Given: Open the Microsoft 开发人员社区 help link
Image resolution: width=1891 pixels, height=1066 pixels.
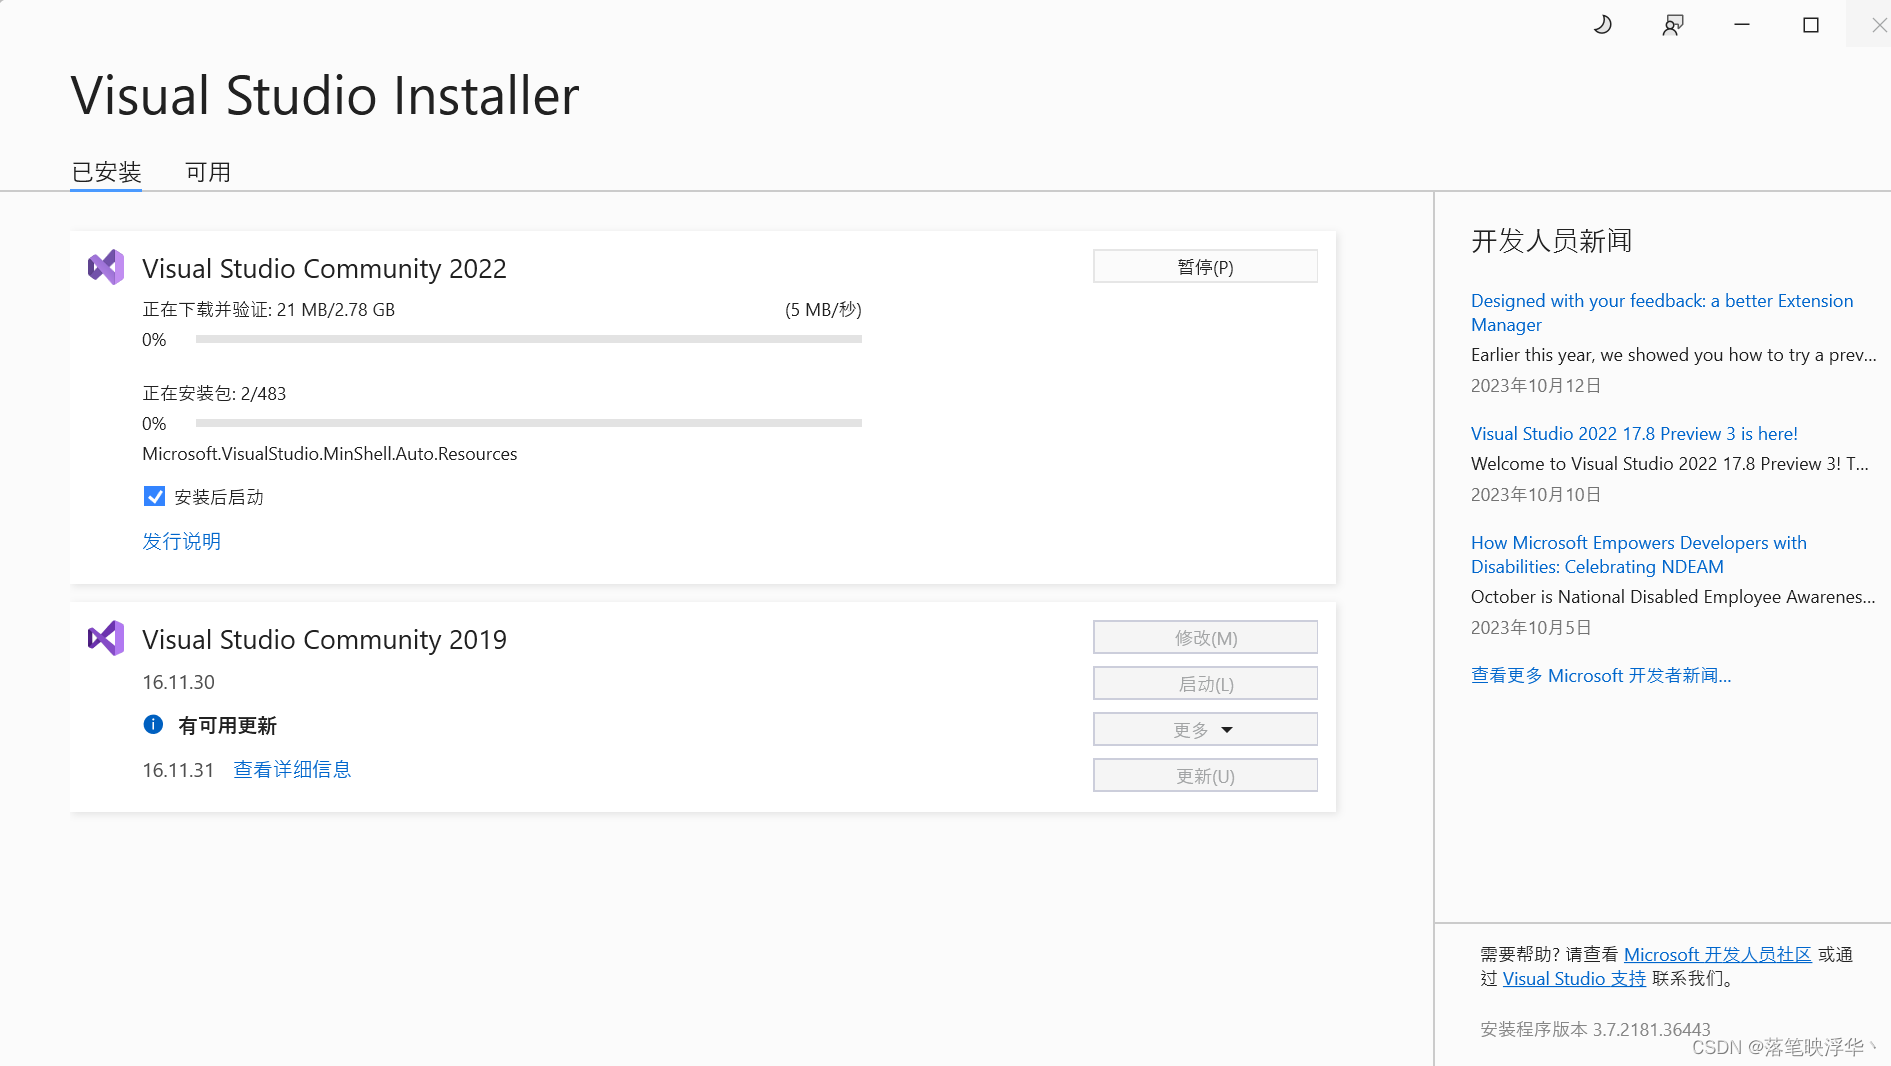Looking at the screenshot, I should (1718, 954).
